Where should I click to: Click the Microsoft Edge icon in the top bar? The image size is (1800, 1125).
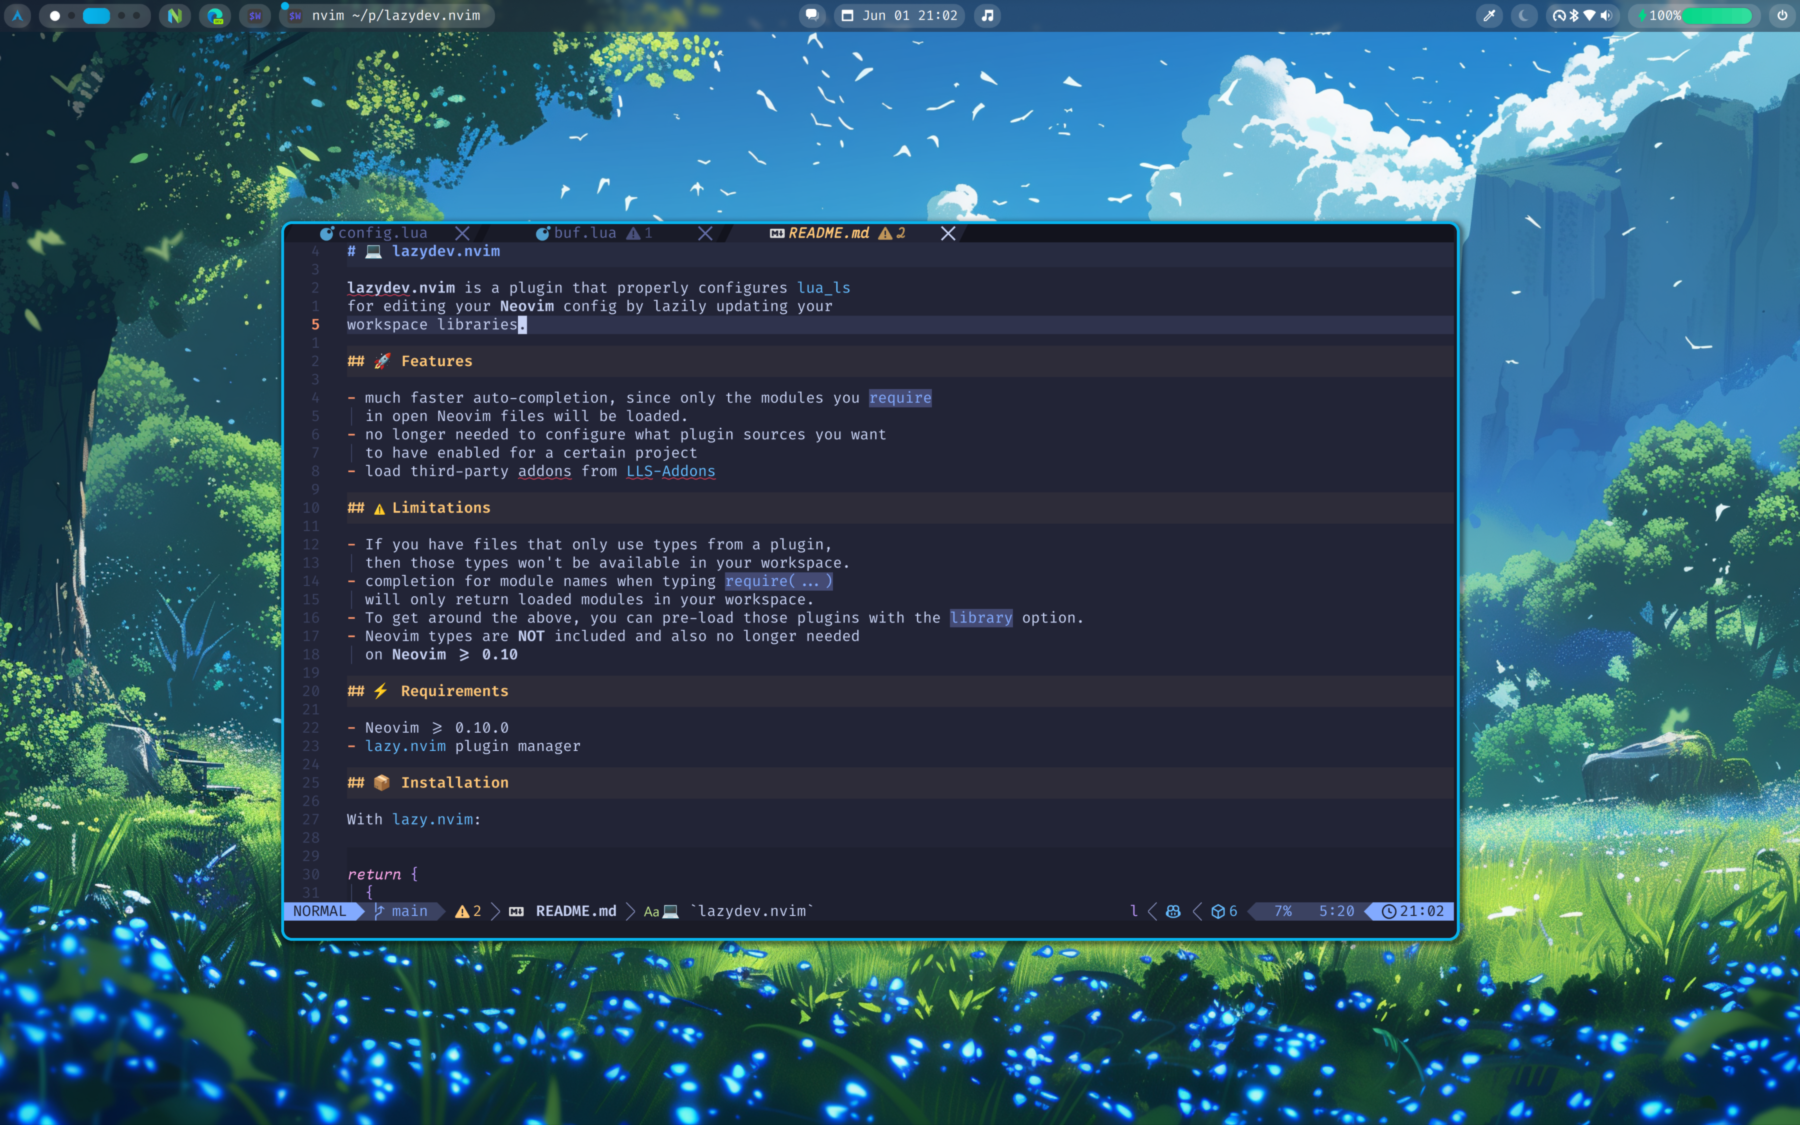(x=215, y=16)
